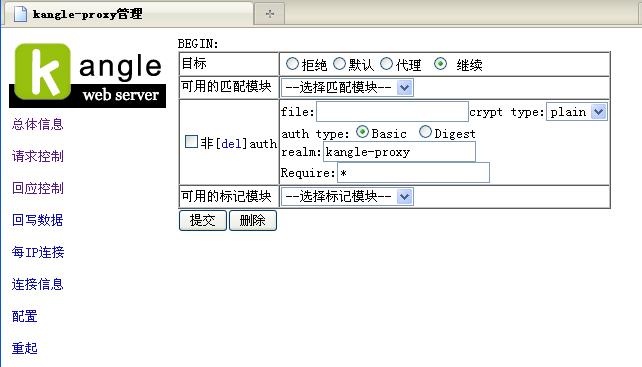Click the 目标 row label
Image resolution: width=642 pixels, height=367 pixels.
point(194,63)
